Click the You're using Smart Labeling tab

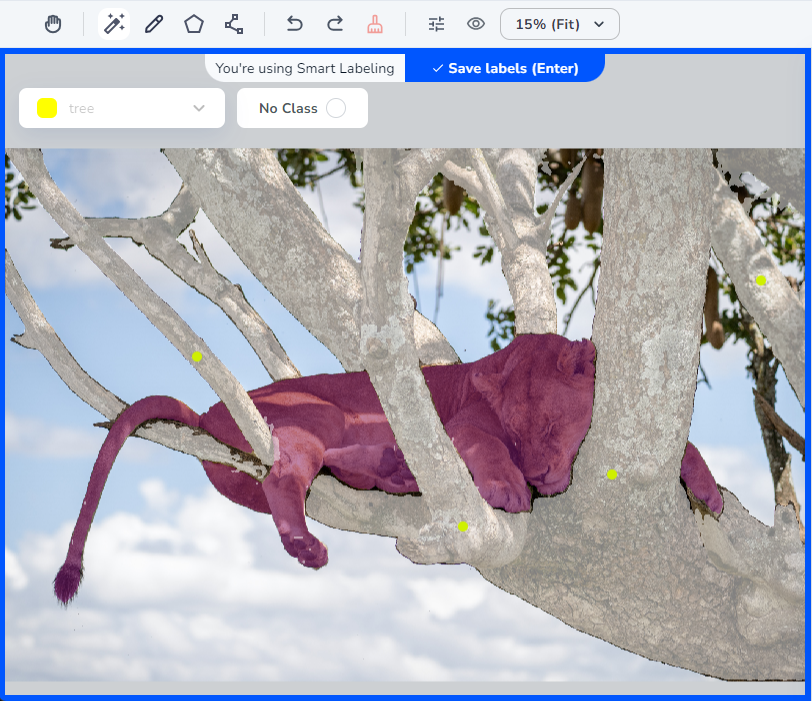(x=305, y=68)
